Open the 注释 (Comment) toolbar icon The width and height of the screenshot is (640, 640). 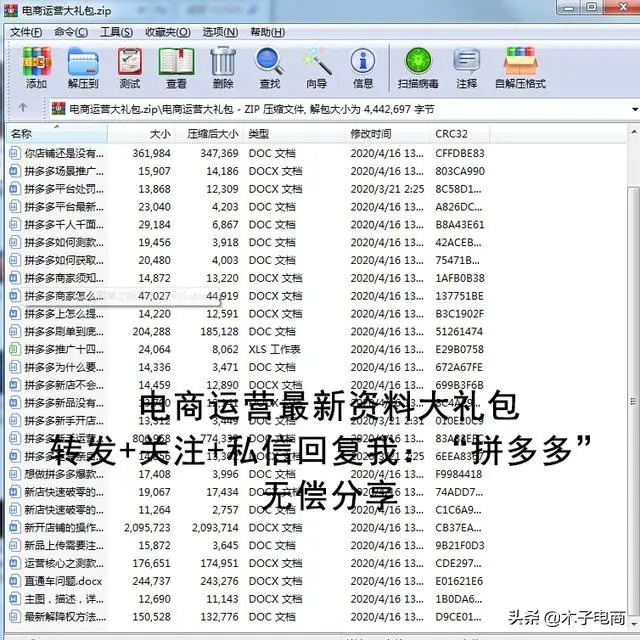pyautogui.click(x=466, y=68)
